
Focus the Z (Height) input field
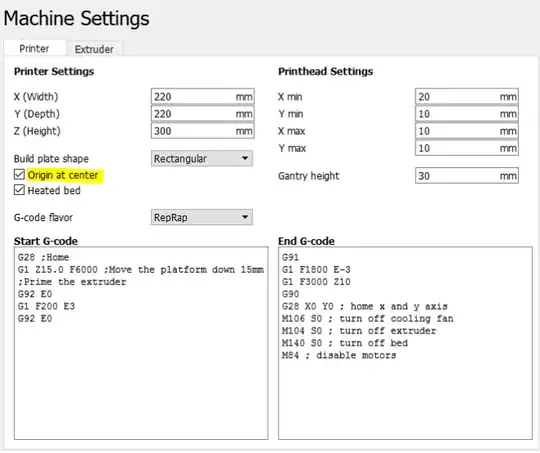(x=202, y=131)
